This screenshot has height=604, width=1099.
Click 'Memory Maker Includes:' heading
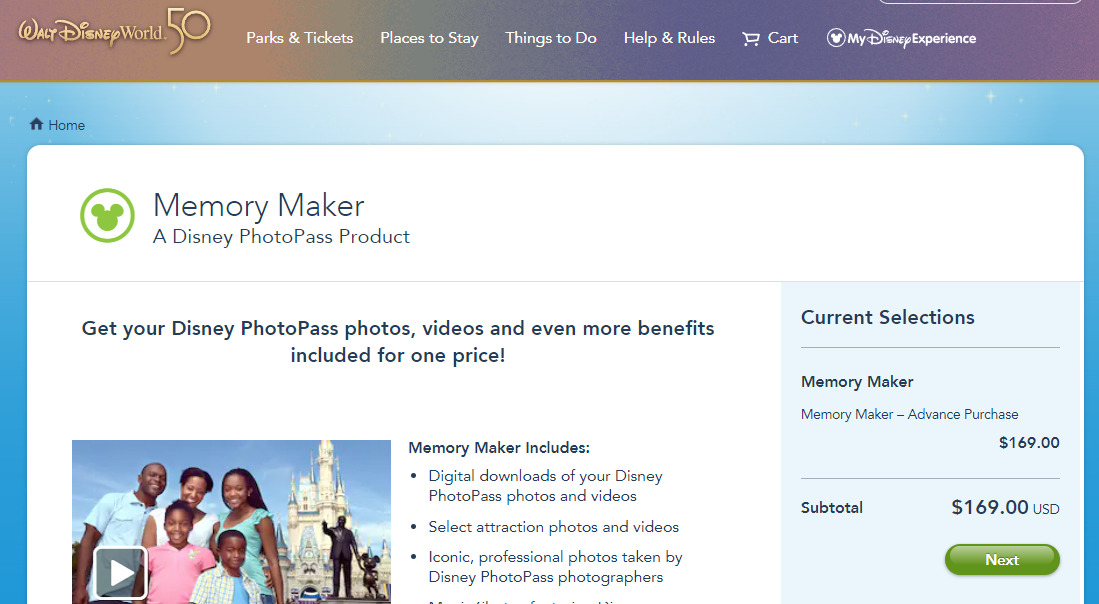(499, 448)
